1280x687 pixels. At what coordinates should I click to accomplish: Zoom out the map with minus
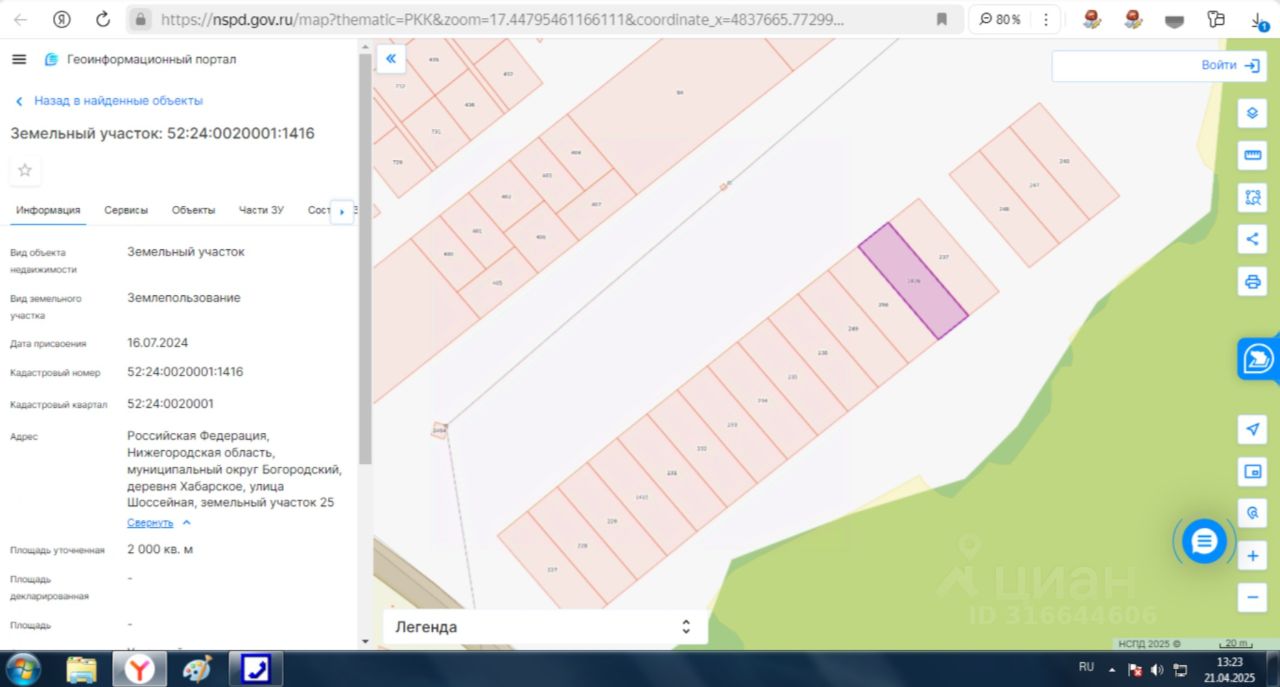click(x=1252, y=597)
